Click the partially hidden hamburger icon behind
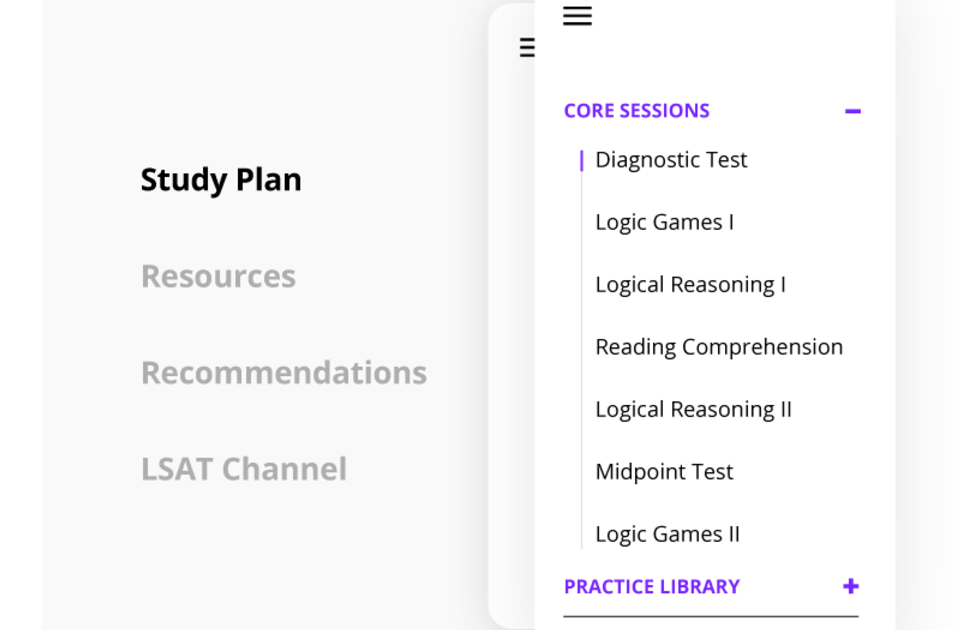The image size is (961, 630). (527, 47)
